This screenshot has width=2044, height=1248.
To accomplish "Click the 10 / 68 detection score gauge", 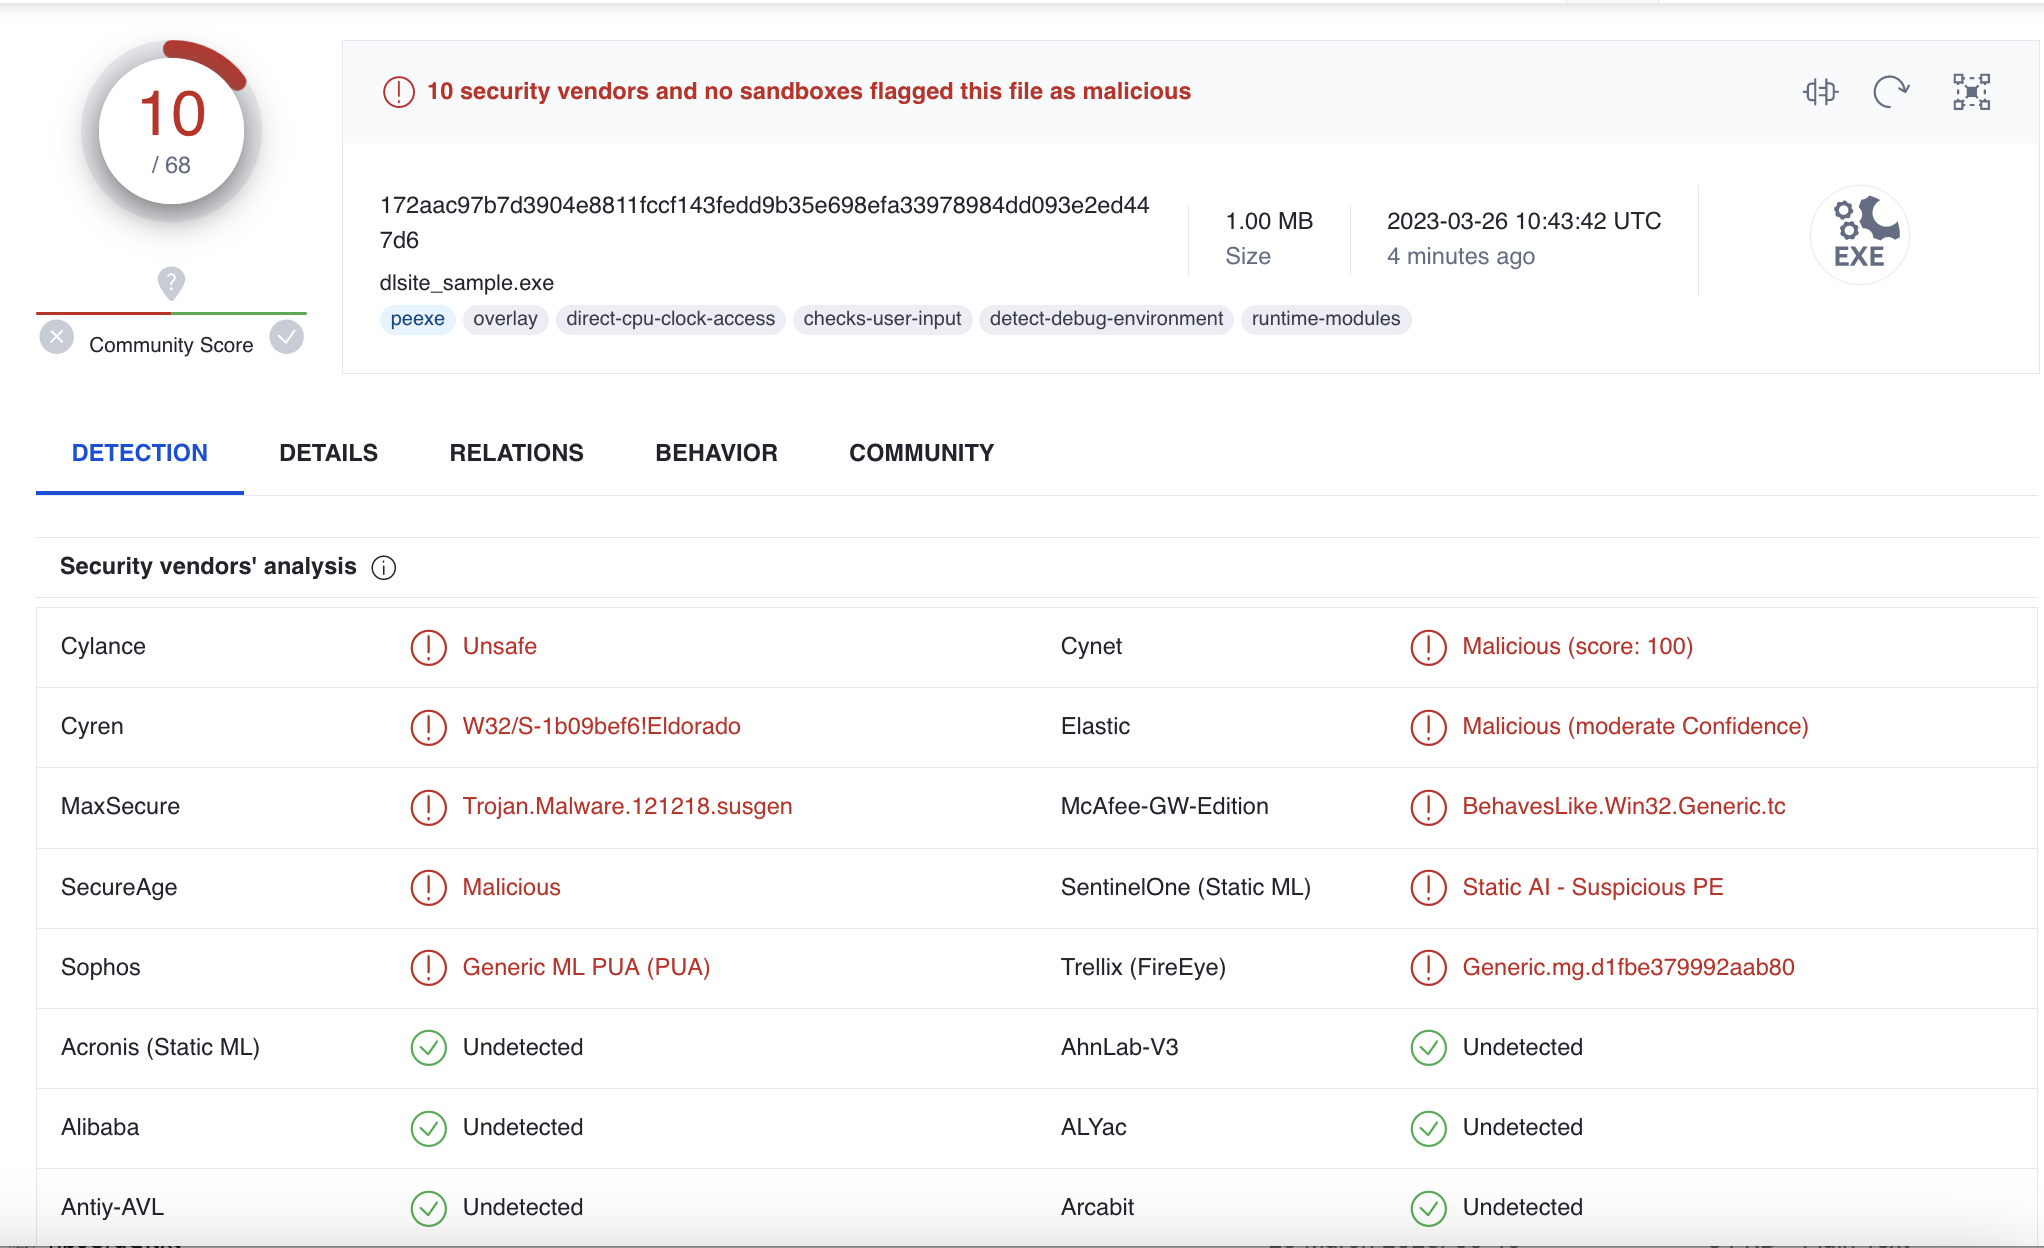I will [x=171, y=131].
